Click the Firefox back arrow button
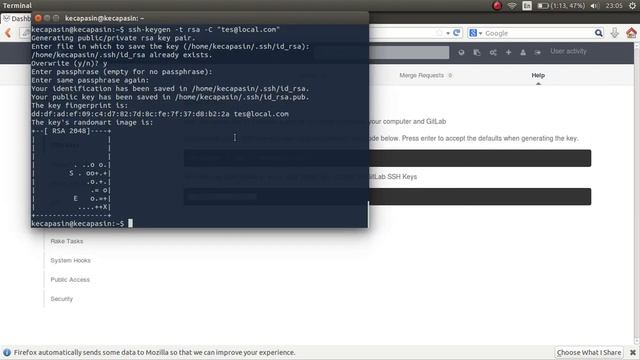 pos(8,33)
